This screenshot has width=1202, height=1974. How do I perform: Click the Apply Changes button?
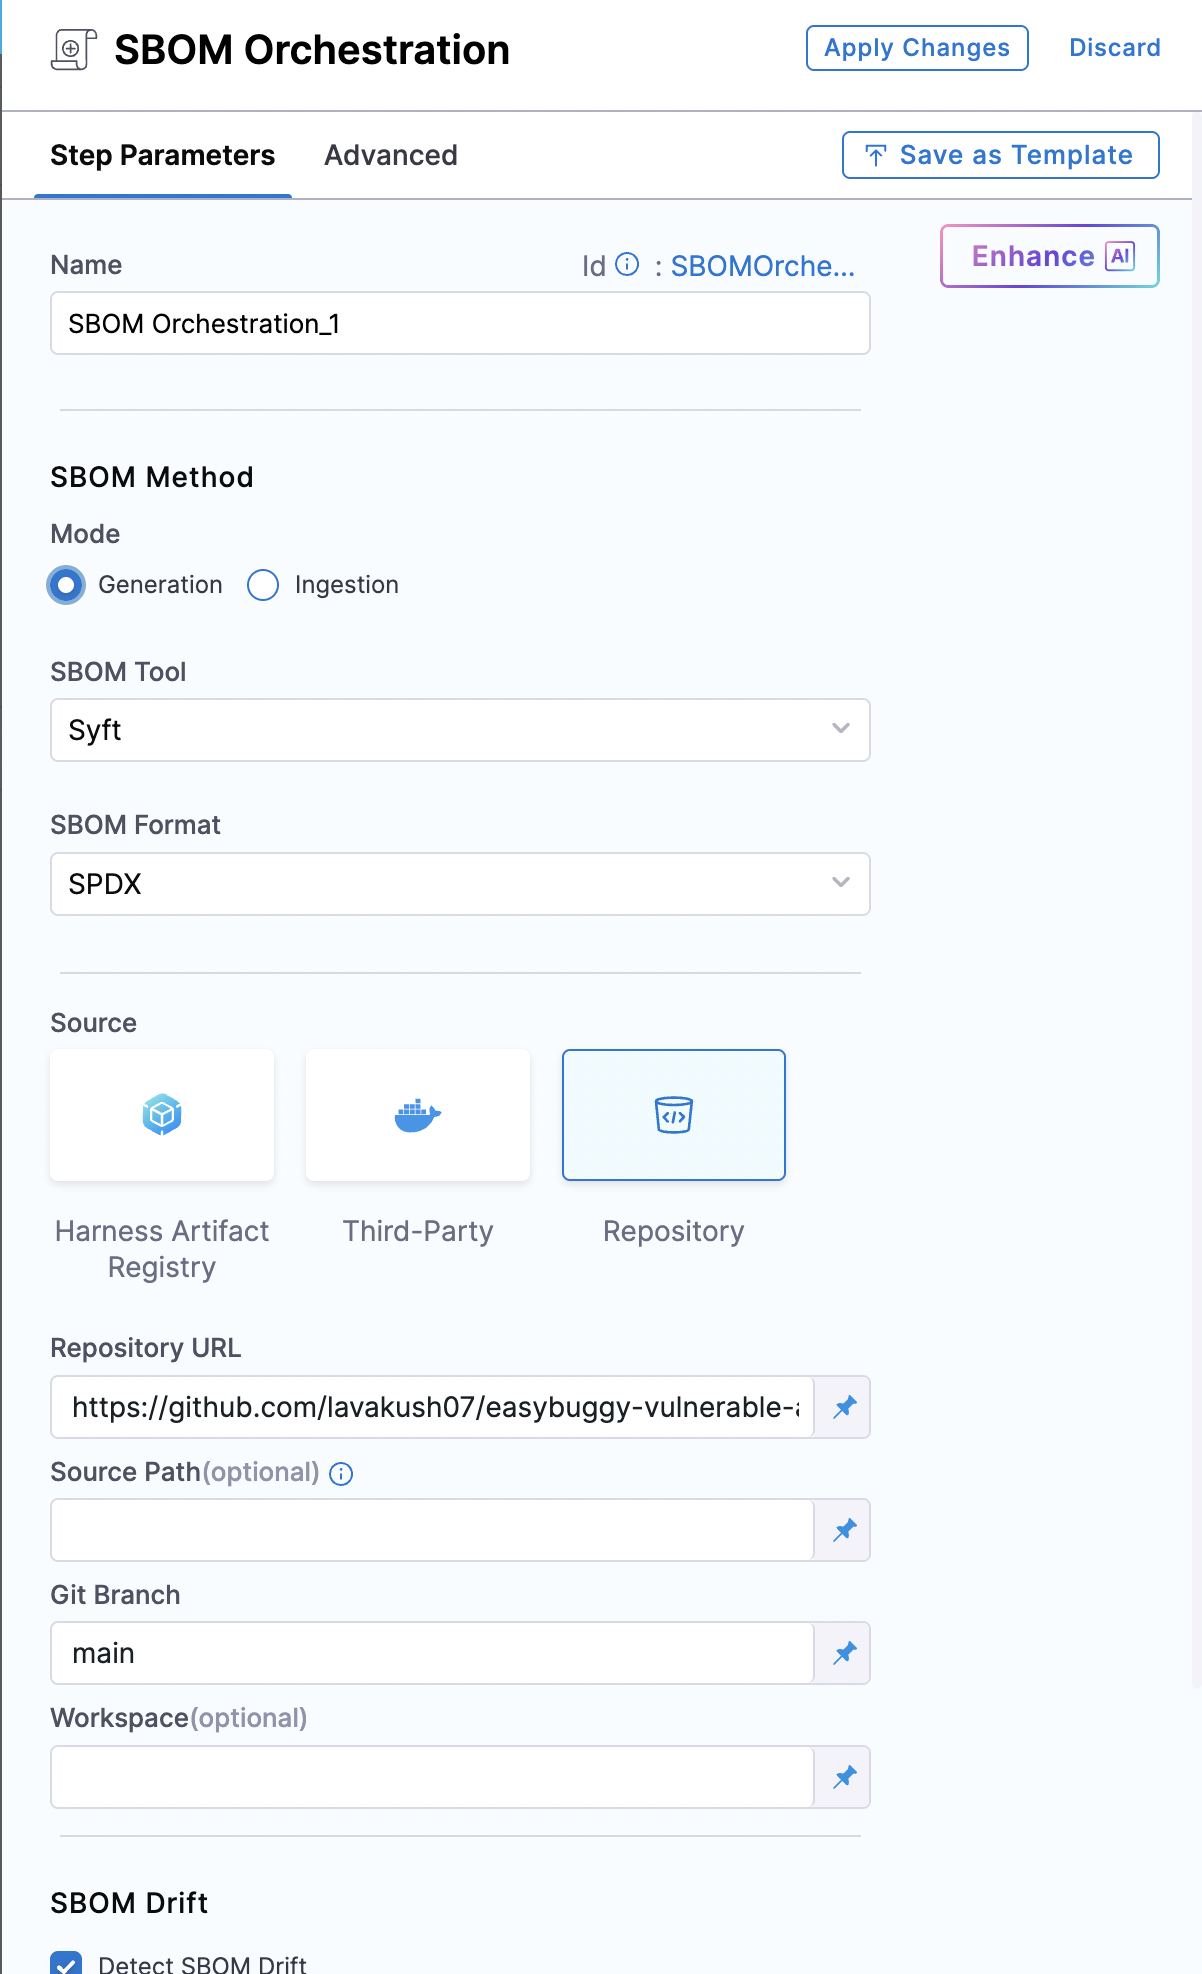(x=917, y=48)
